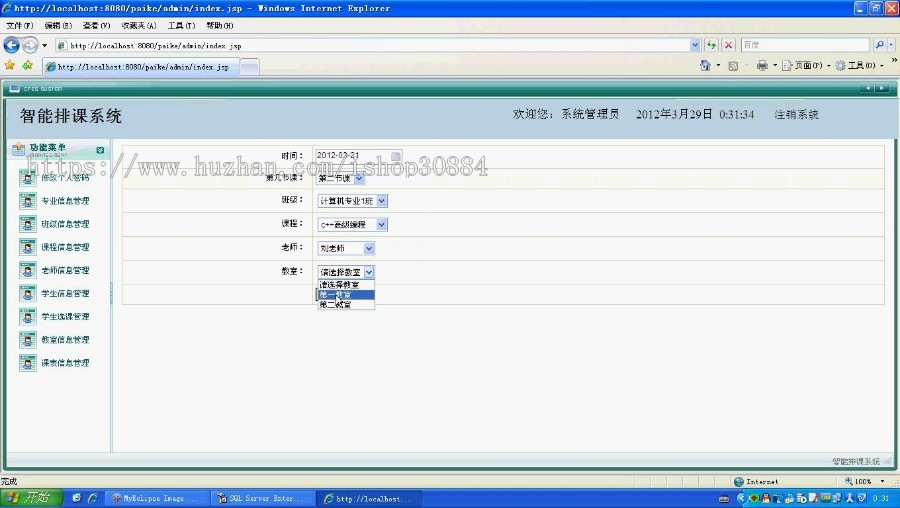Open the 课程 dropdown
The image size is (900, 508).
click(352, 224)
